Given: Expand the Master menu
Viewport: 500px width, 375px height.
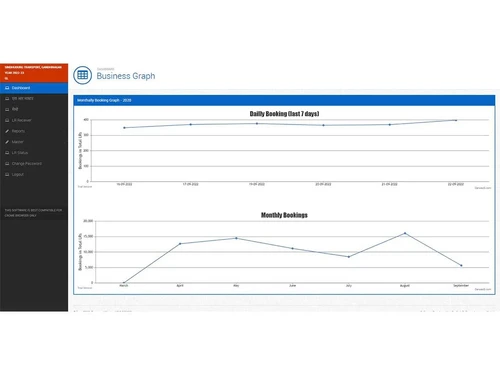Looking at the screenshot, I should click(x=34, y=142).
